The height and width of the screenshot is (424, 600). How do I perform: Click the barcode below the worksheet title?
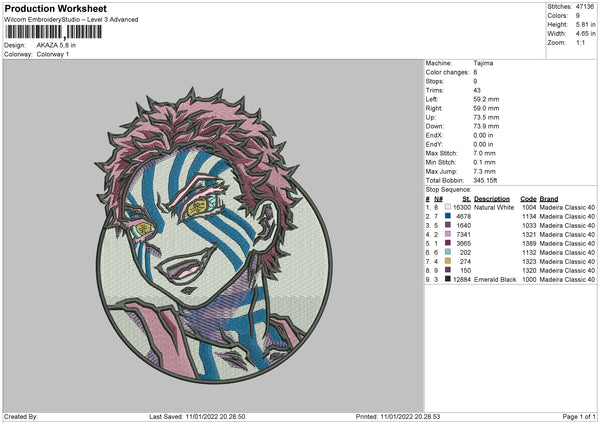click(54, 32)
